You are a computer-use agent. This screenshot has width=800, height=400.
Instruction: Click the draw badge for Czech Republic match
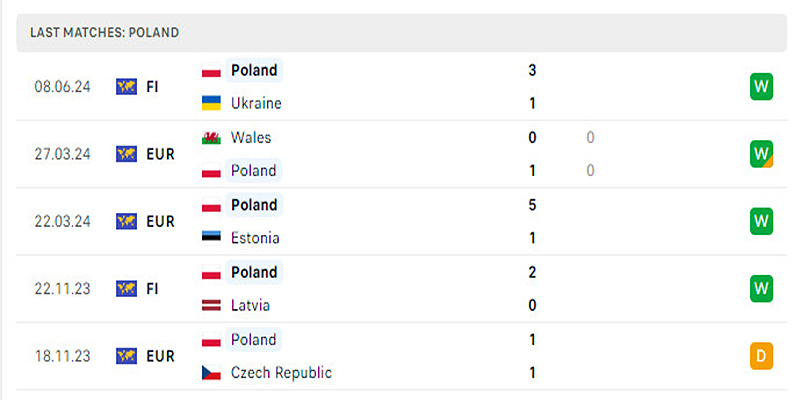click(762, 355)
